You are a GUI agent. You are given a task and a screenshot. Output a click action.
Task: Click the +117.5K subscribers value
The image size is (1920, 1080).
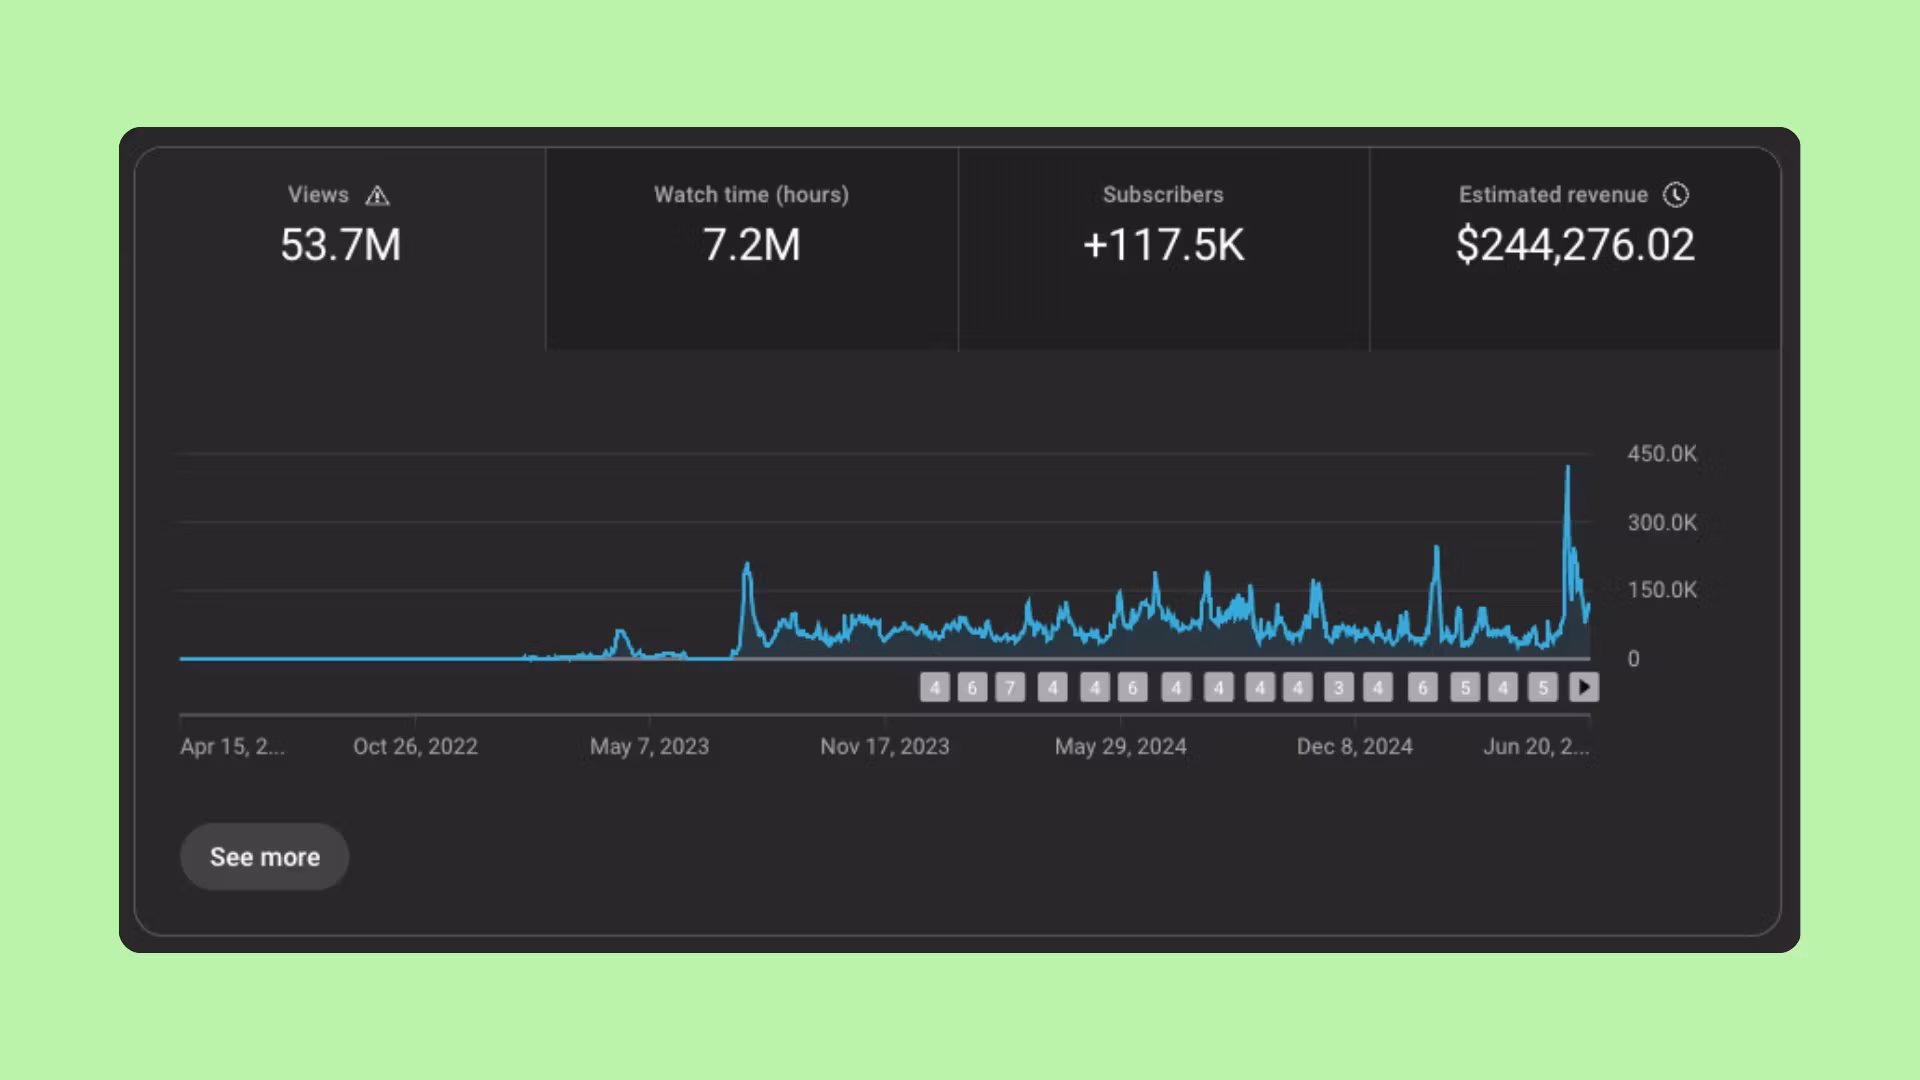point(1163,245)
